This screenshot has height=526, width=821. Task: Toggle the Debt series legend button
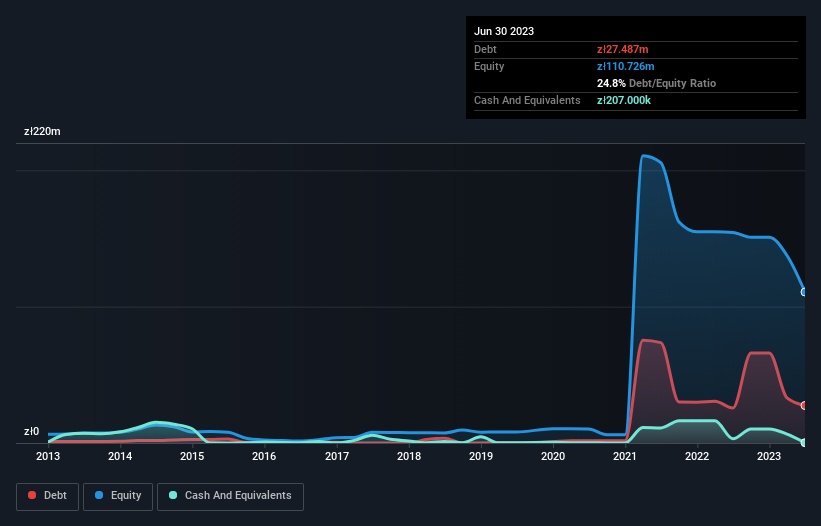click(x=48, y=497)
